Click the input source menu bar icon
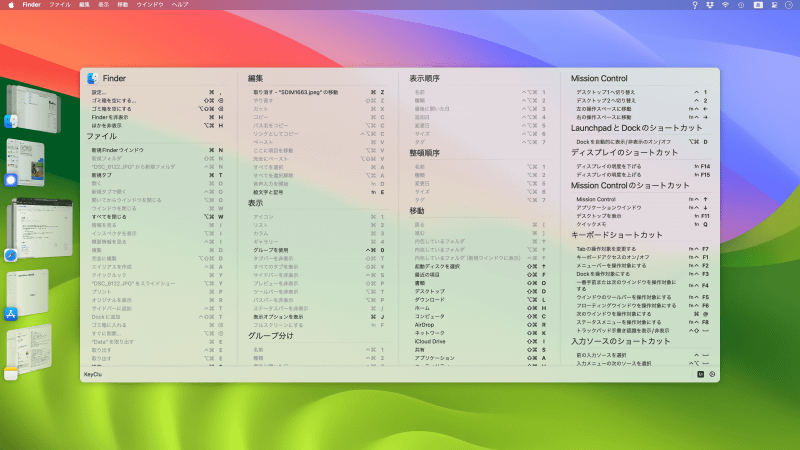The height and width of the screenshot is (450, 800). pyautogui.click(x=758, y=5)
